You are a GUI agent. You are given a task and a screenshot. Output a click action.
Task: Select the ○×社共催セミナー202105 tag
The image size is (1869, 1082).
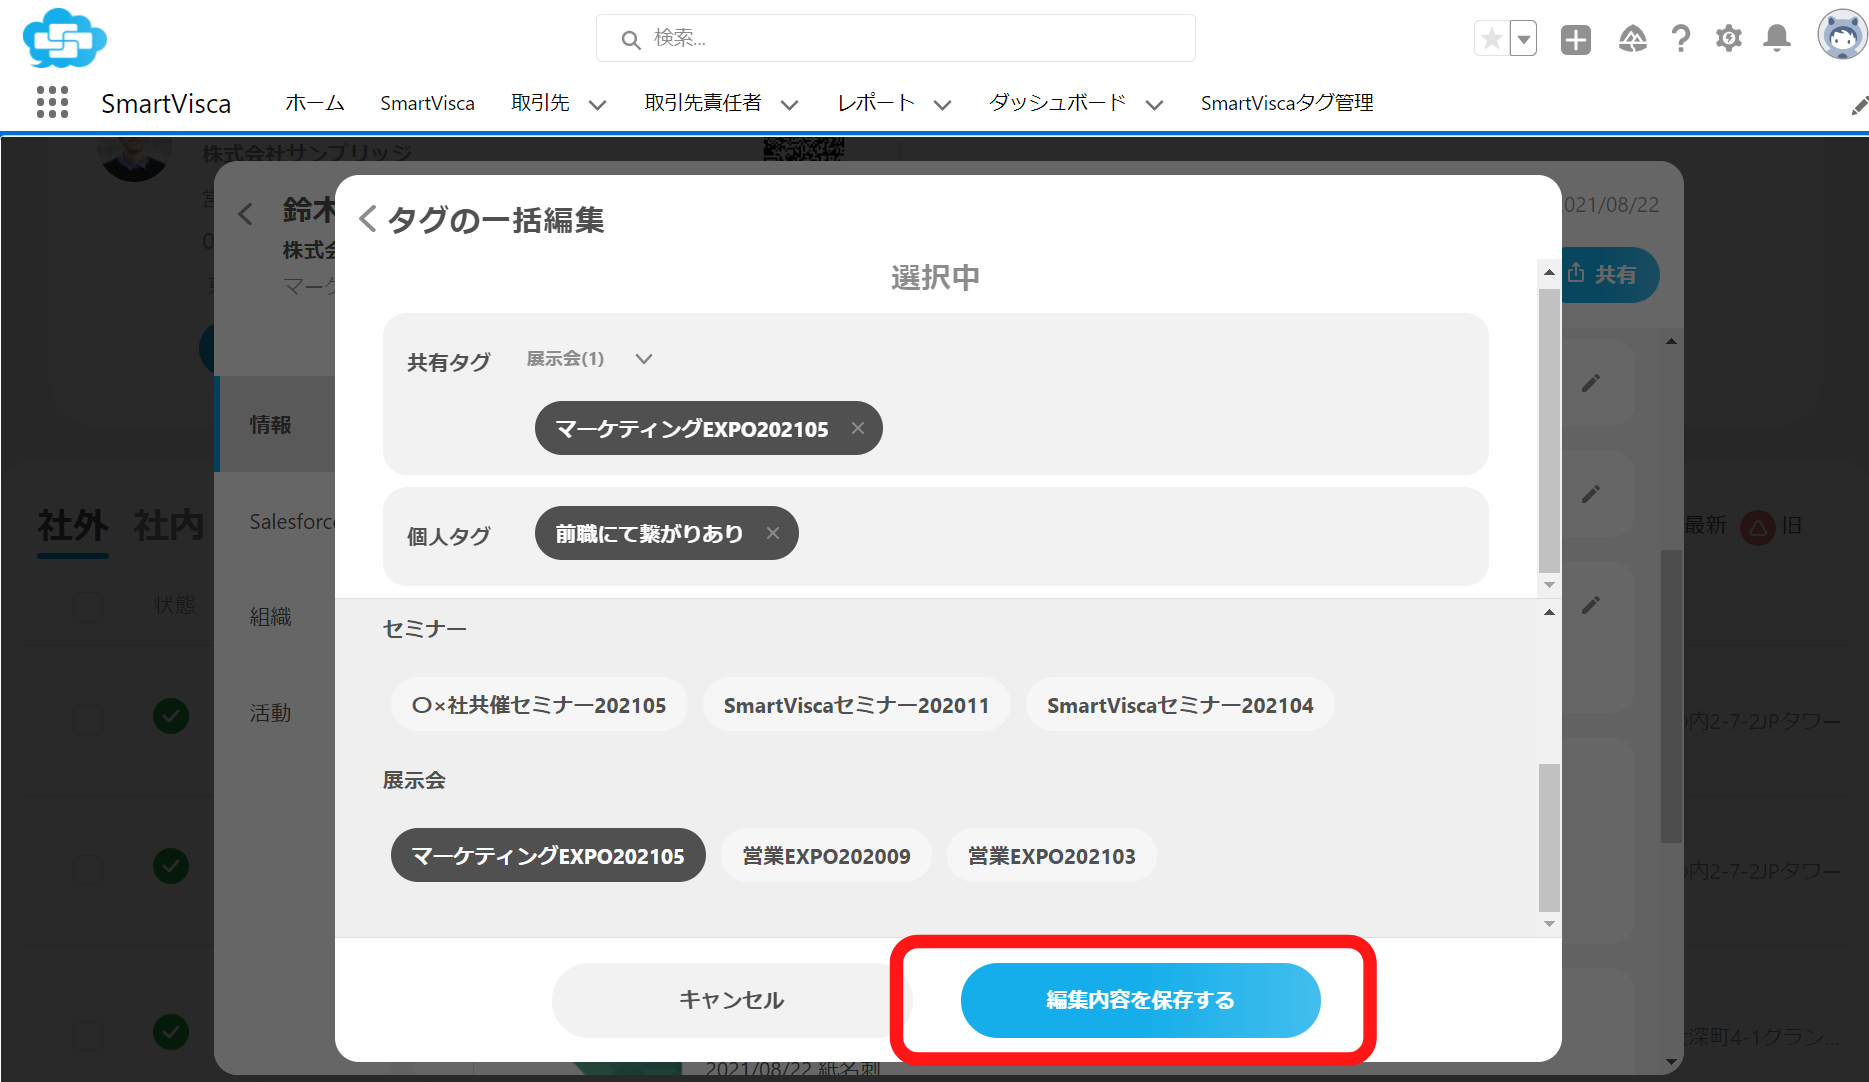coord(539,705)
